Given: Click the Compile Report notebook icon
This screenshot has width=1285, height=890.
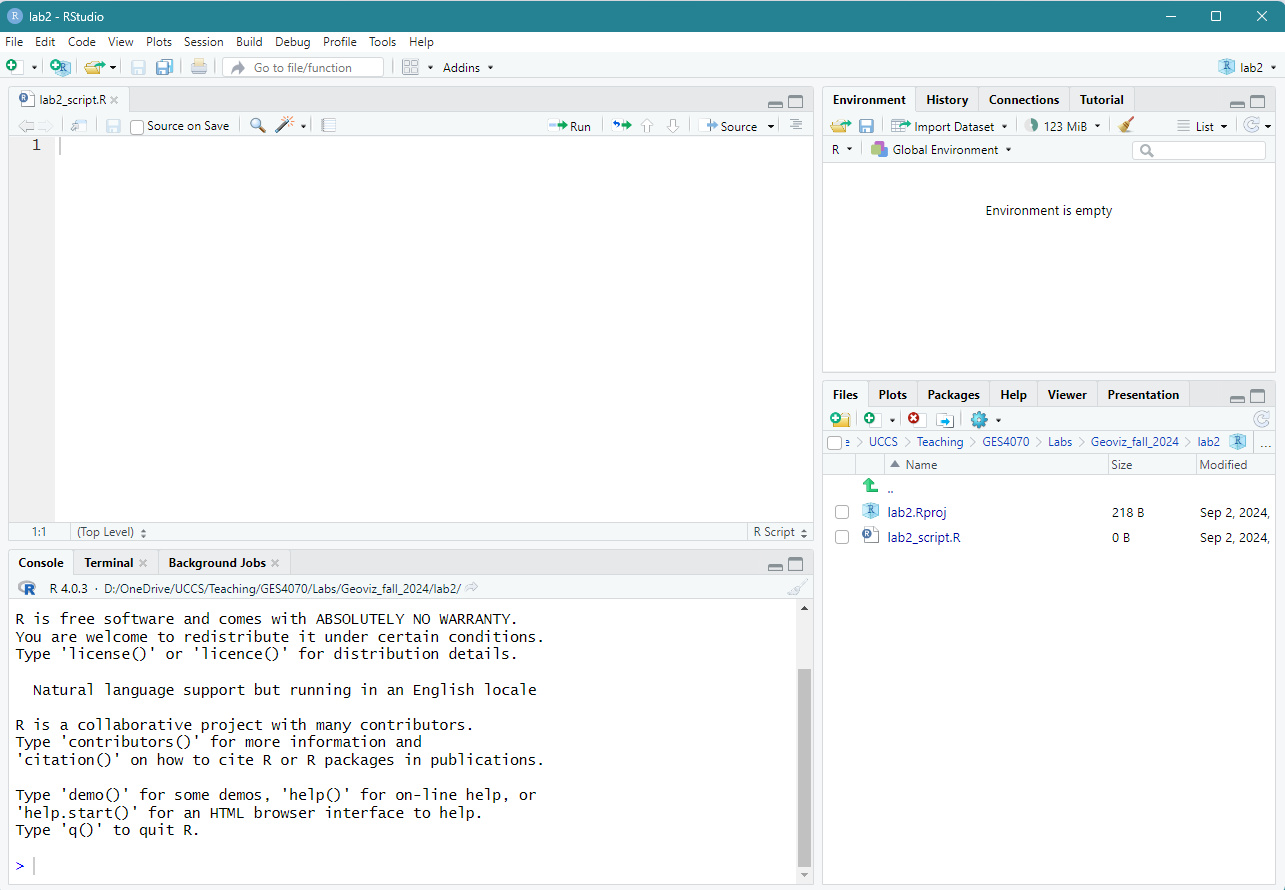Looking at the screenshot, I should [x=329, y=126].
